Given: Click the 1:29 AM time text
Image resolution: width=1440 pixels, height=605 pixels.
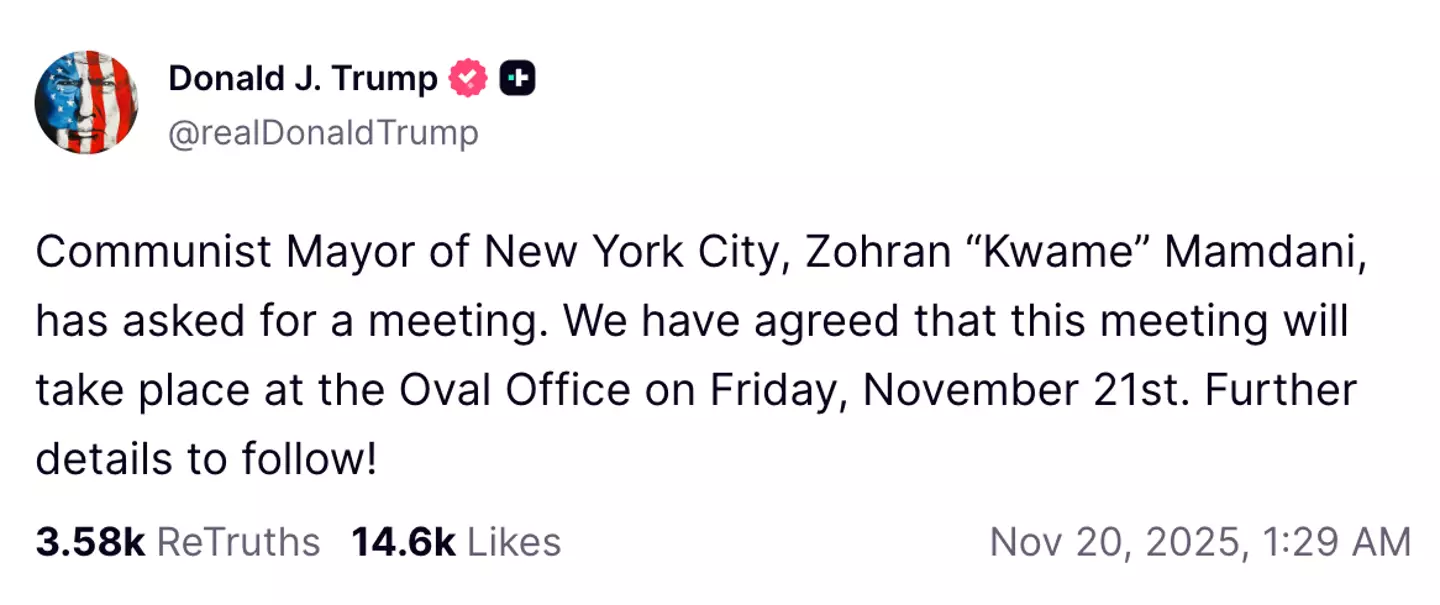Looking at the screenshot, I should click(x=1337, y=543).
